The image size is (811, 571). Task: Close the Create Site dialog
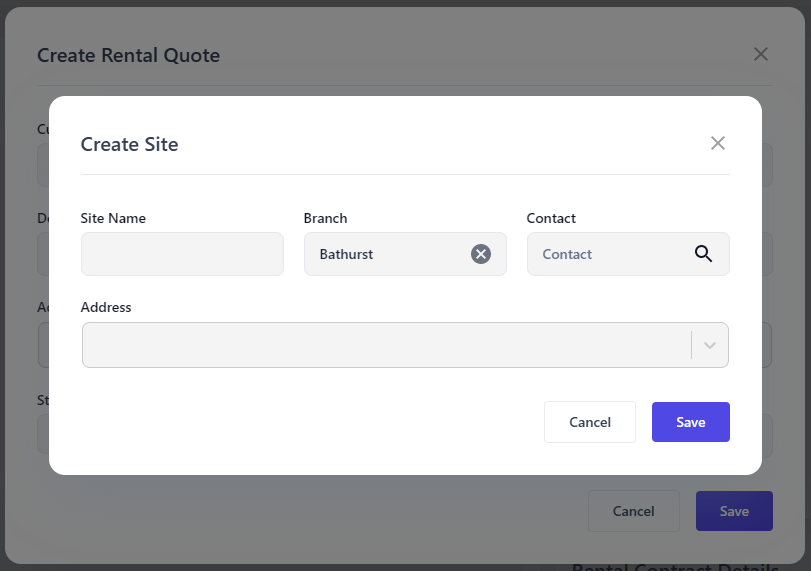(717, 143)
